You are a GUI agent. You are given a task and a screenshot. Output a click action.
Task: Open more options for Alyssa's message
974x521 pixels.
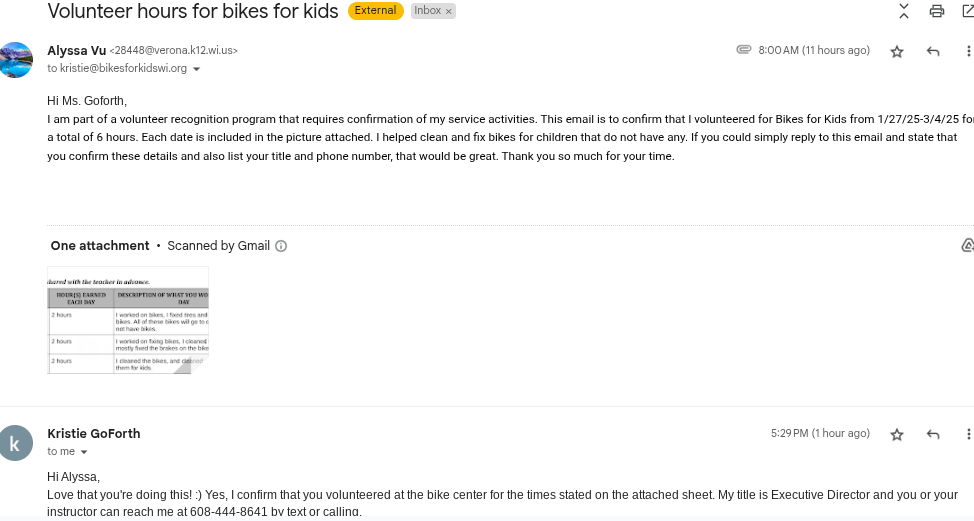click(x=967, y=51)
